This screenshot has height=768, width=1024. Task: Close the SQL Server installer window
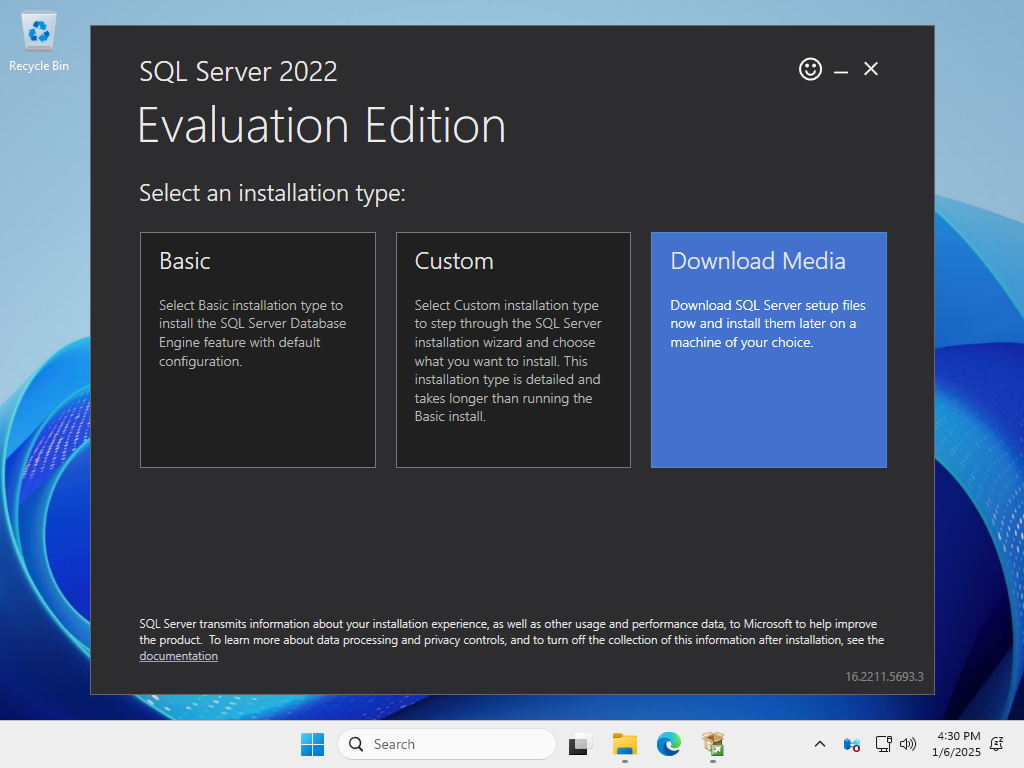click(871, 69)
